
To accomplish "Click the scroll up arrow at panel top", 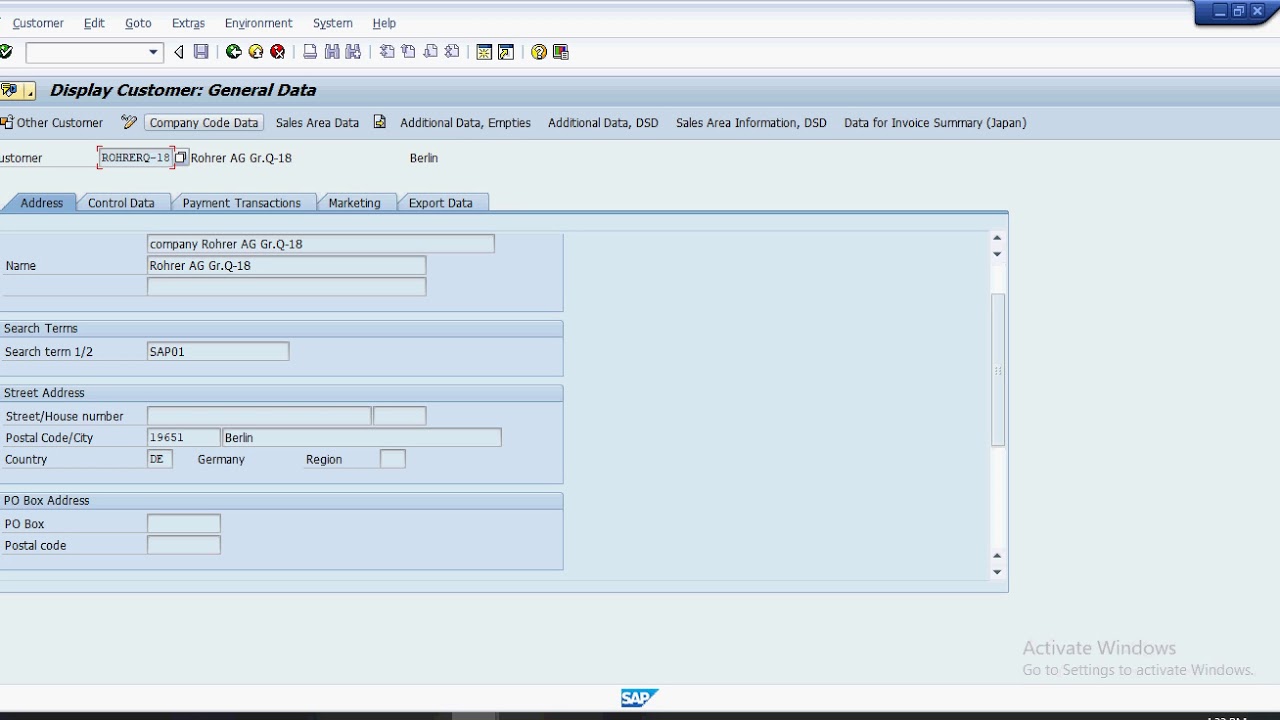I will coord(997,238).
